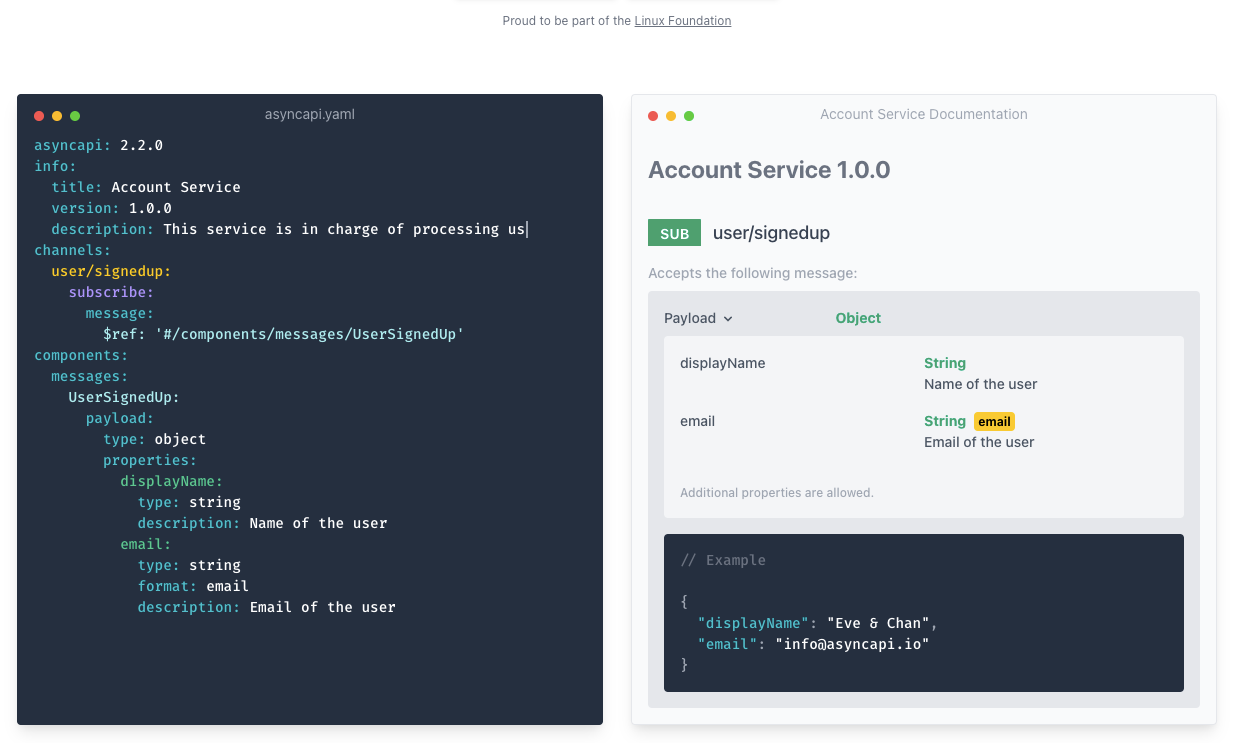
Task: Click green dot in Account Service Documentation window
Action: (x=689, y=116)
